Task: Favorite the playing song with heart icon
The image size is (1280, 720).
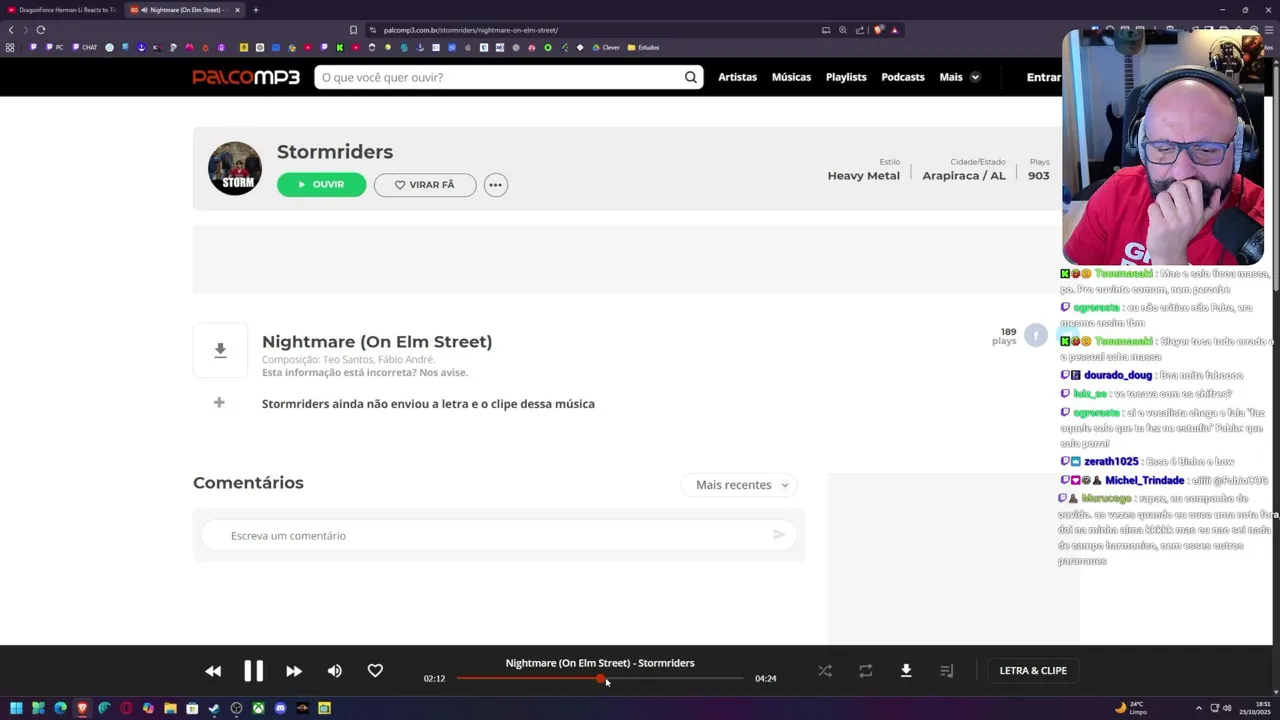Action: pos(375,670)
